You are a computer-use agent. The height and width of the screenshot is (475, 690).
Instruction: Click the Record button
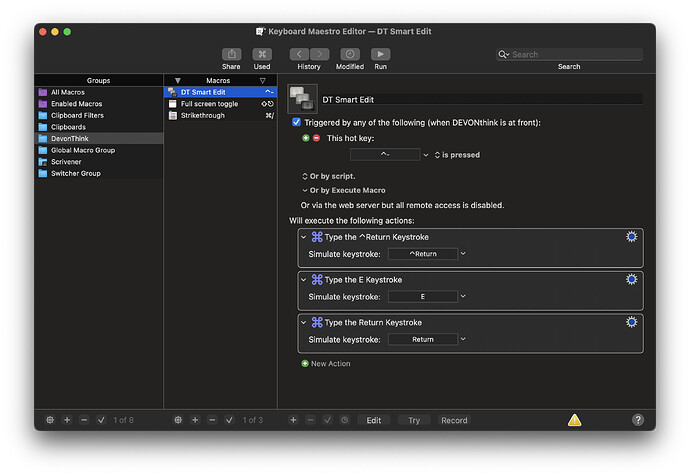pyautogui.click(x=454, y=420)
